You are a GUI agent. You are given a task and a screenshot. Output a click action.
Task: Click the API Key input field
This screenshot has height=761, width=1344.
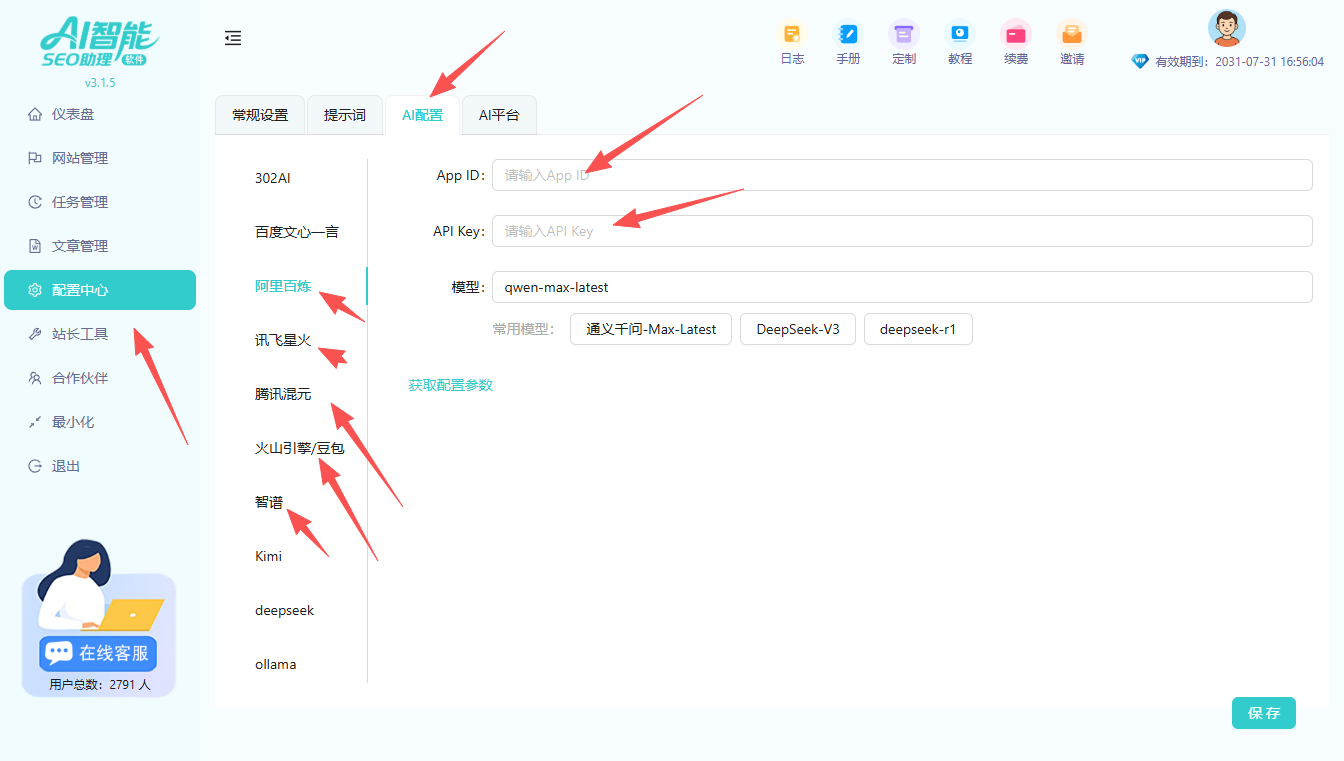[900, 231]
